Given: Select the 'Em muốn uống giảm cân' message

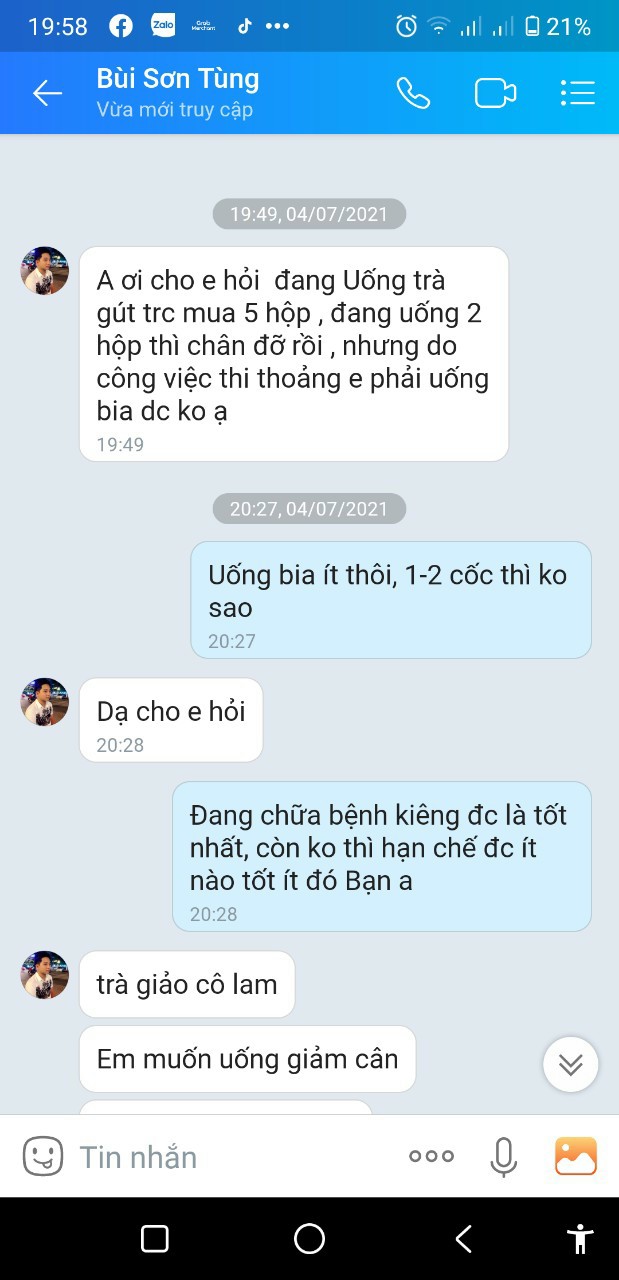Looking at the screenshot, I should point(247,1059).
